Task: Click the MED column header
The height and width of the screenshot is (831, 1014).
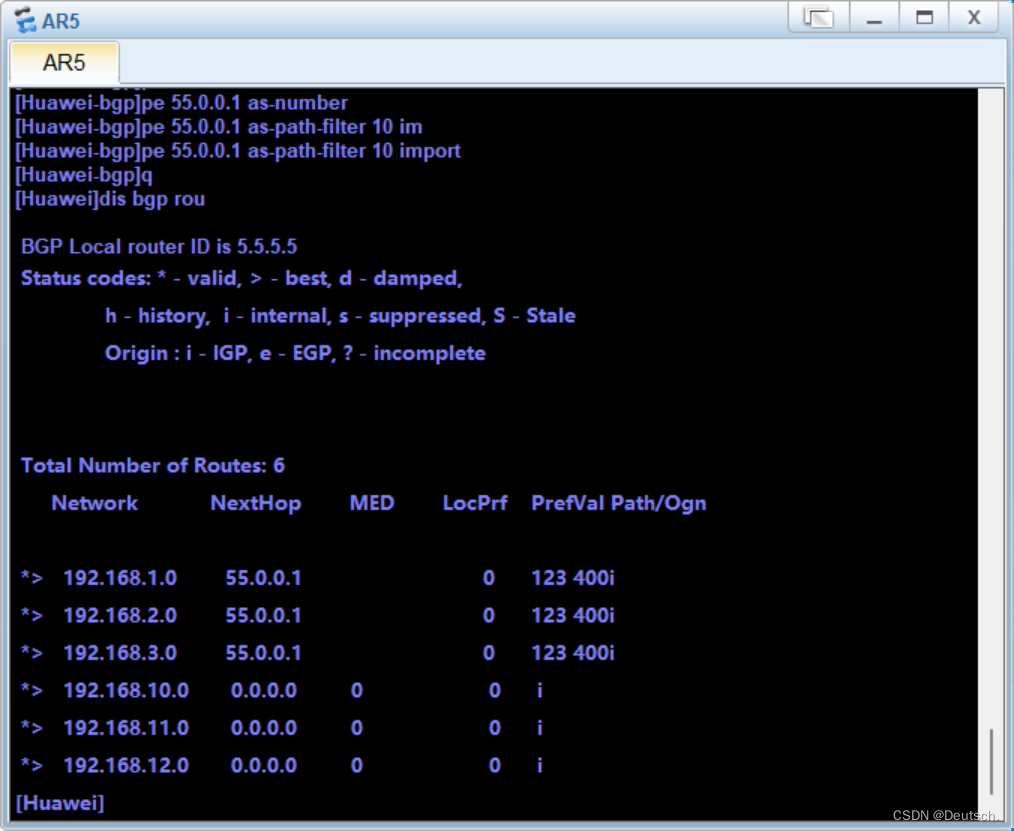Action: click(x=372, y=503)
